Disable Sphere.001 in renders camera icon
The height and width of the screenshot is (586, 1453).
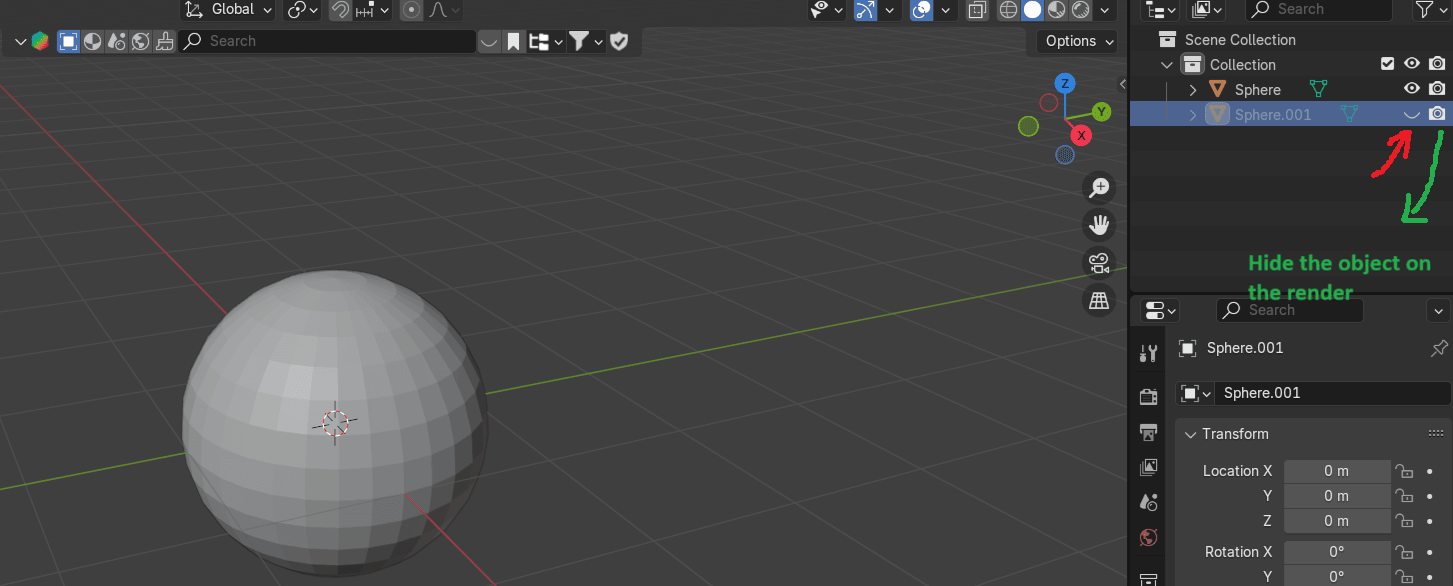[x=1437, y=114]
